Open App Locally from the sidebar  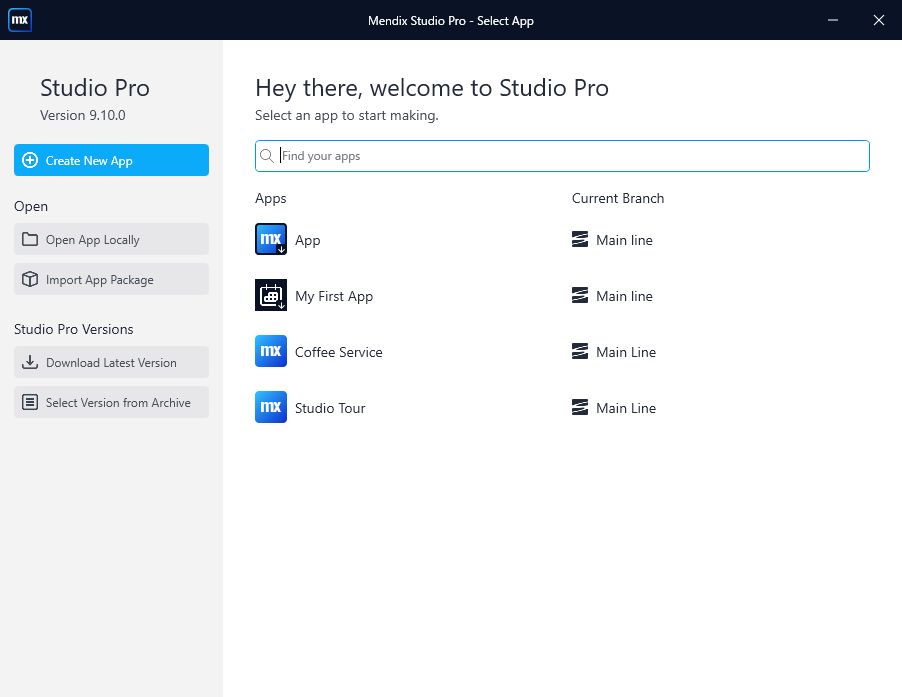point(112,239)
